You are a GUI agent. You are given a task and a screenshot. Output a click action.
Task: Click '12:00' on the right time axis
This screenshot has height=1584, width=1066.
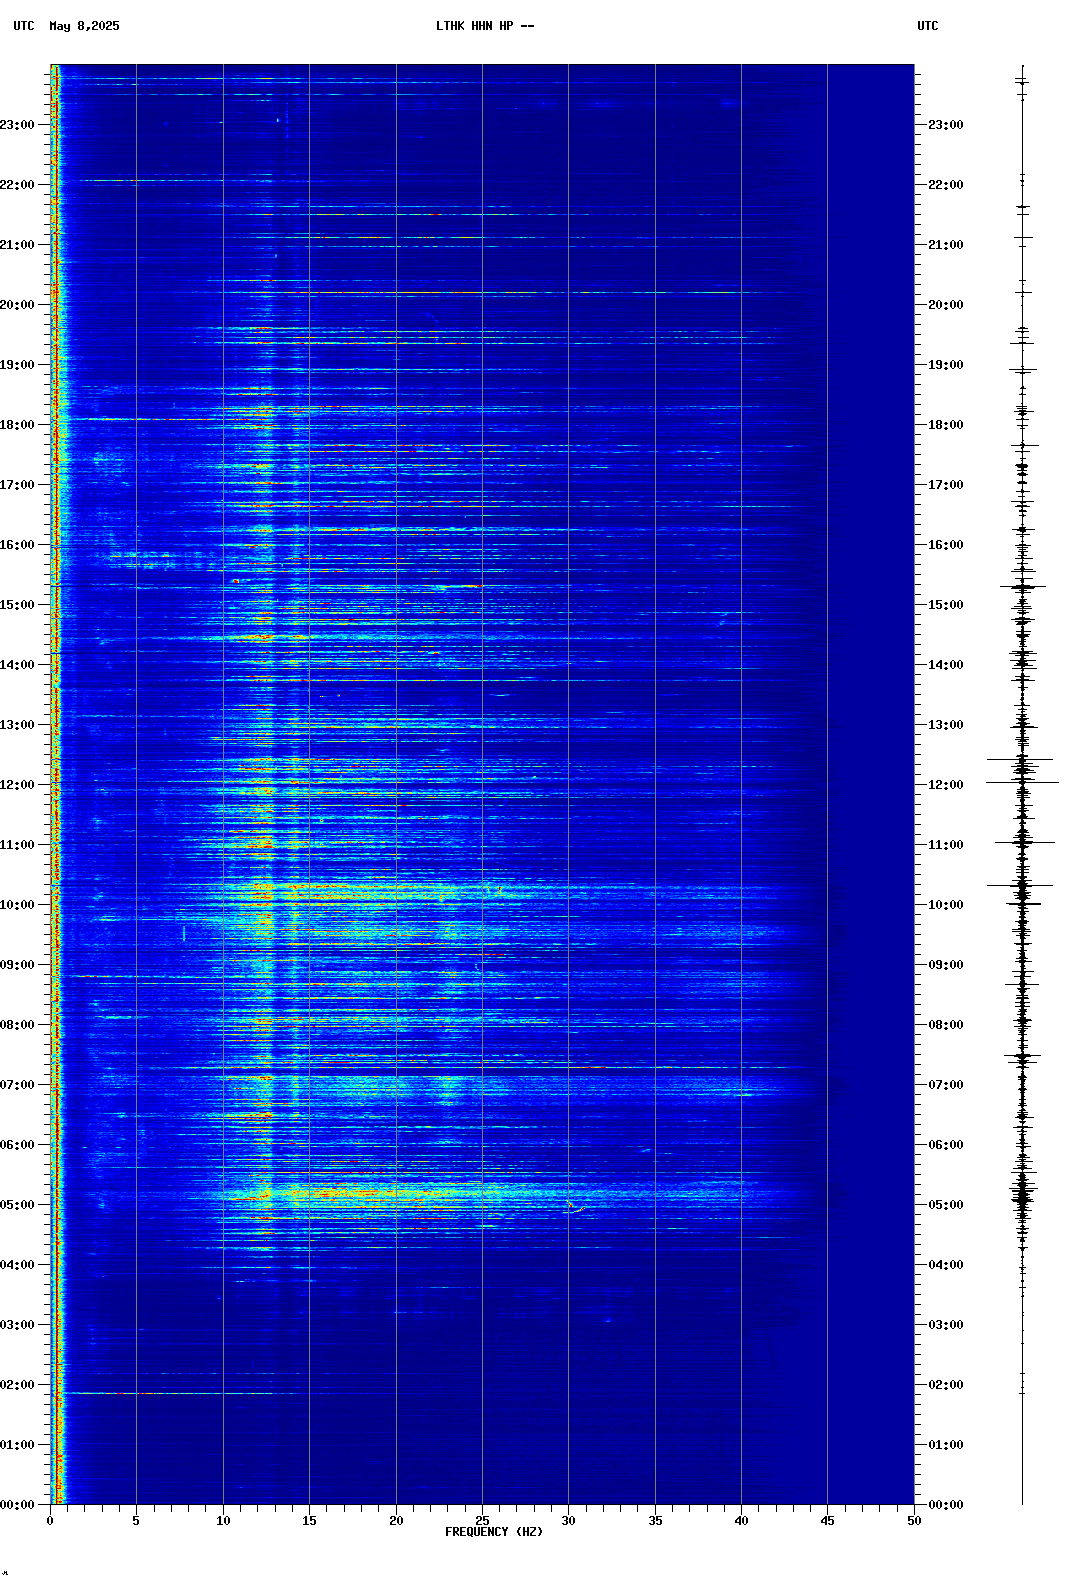click(x=946, y=785)
